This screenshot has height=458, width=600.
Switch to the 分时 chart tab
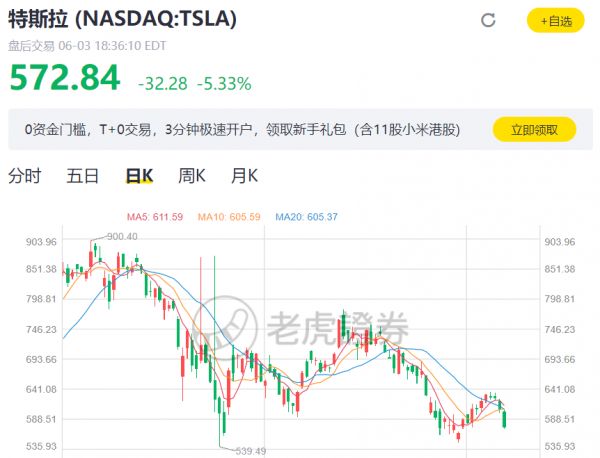(x=25, y=176)
